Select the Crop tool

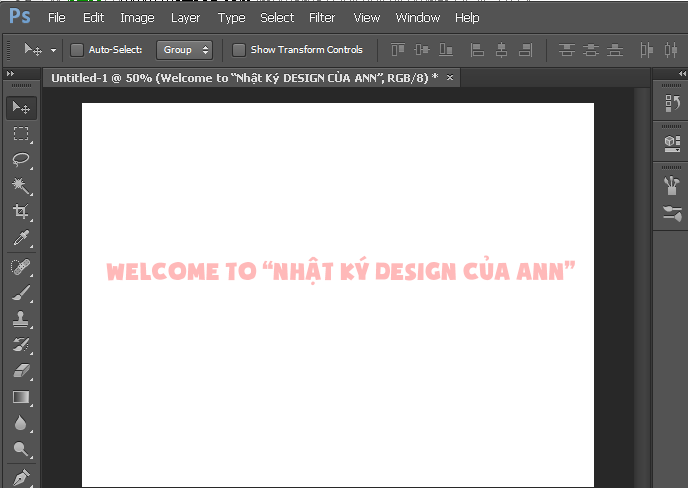[x=21, y=212]
